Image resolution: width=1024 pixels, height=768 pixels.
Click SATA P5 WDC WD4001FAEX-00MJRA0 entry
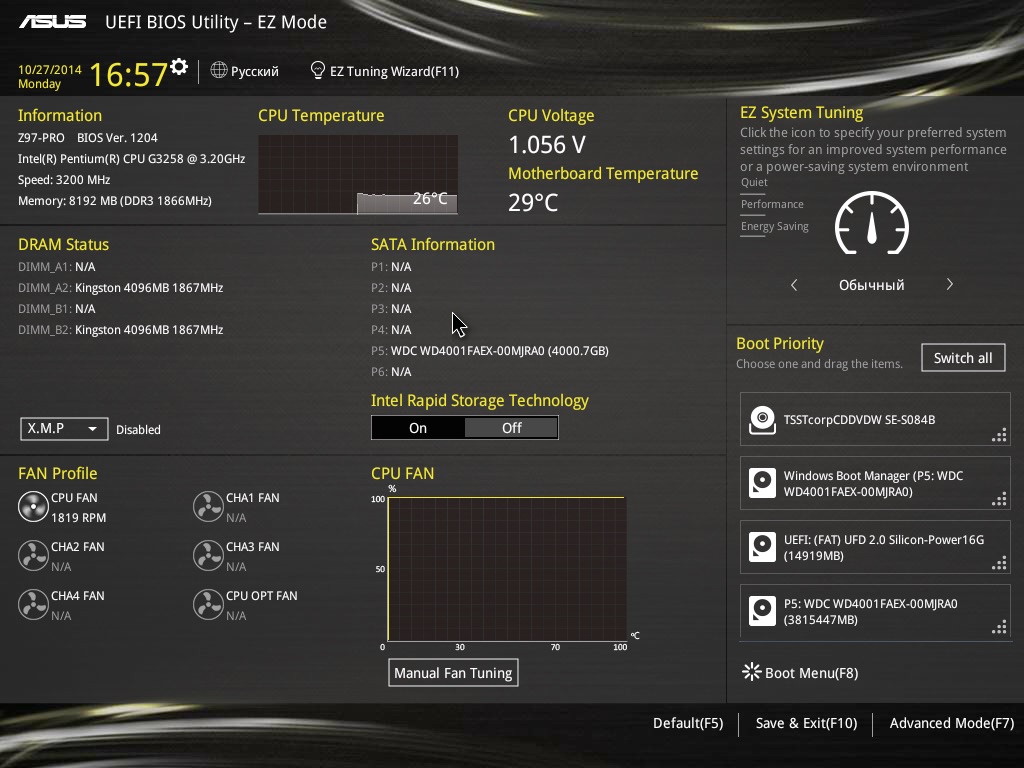490,351
